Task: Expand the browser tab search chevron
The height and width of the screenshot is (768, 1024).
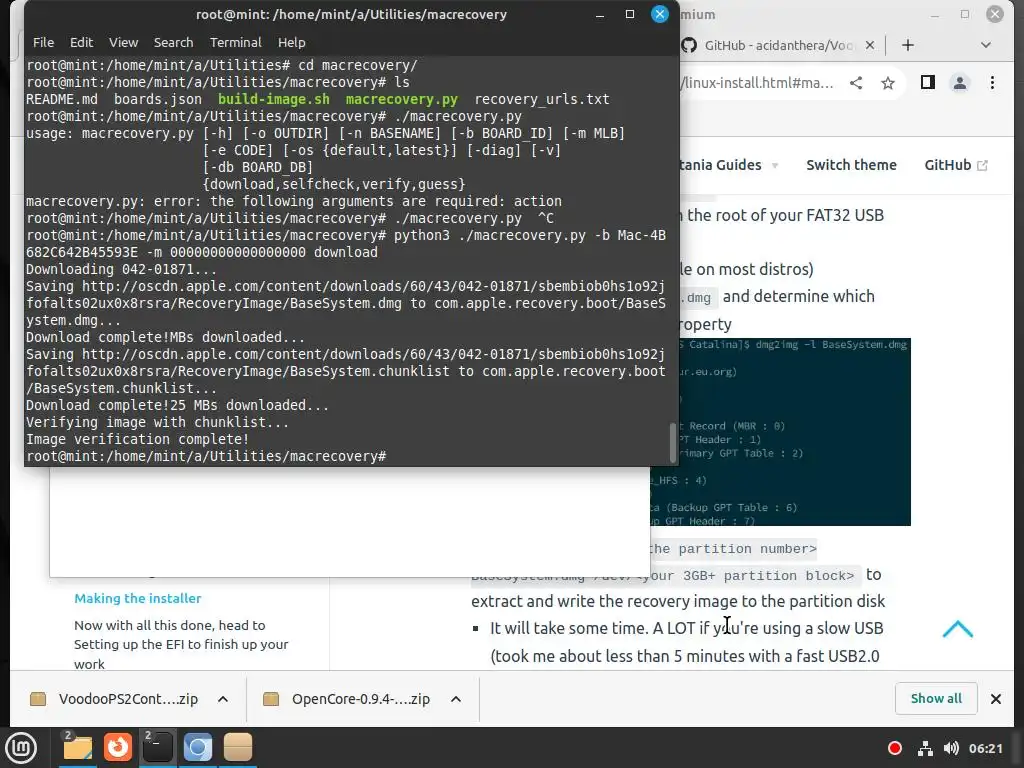Action: coord(986,45)
